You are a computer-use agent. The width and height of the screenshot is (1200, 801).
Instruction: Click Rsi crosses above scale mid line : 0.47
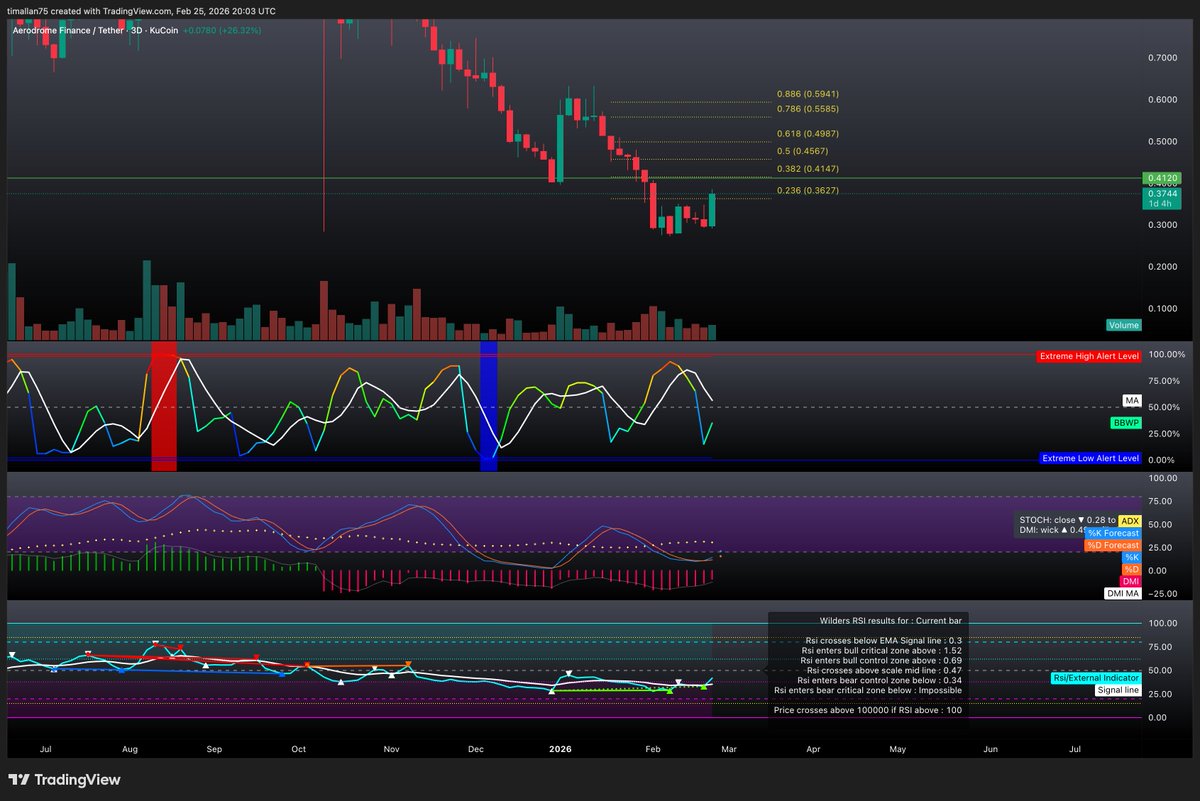point(885,670)
